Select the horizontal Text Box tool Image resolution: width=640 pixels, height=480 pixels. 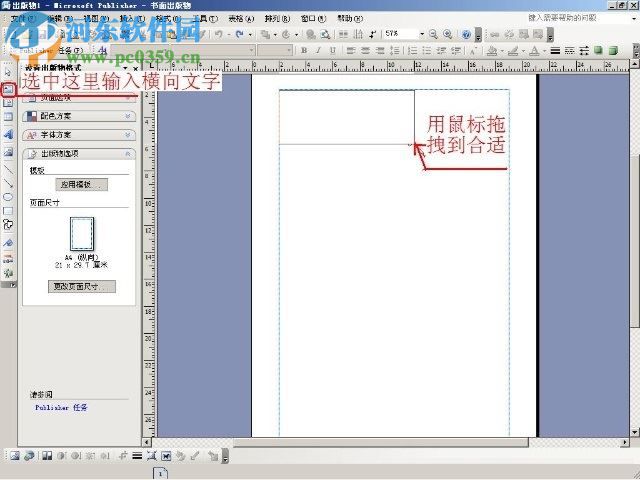pyautogui.click(x=8, y=89)
